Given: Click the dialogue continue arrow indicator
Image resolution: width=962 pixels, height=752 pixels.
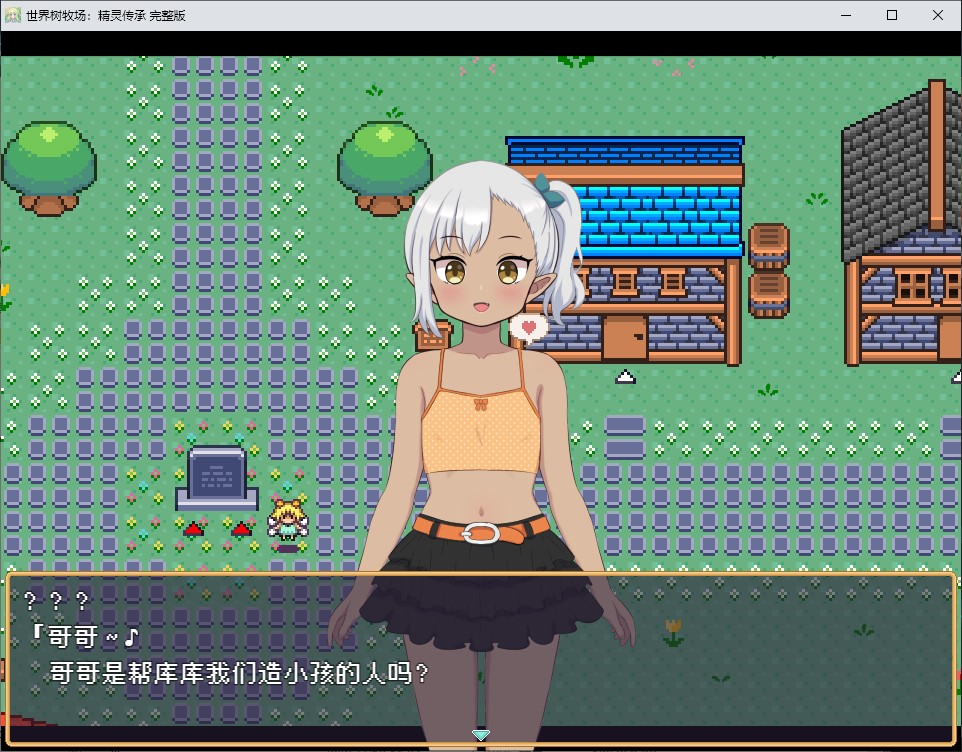Looking at the screenshot, I should point(480,734).
